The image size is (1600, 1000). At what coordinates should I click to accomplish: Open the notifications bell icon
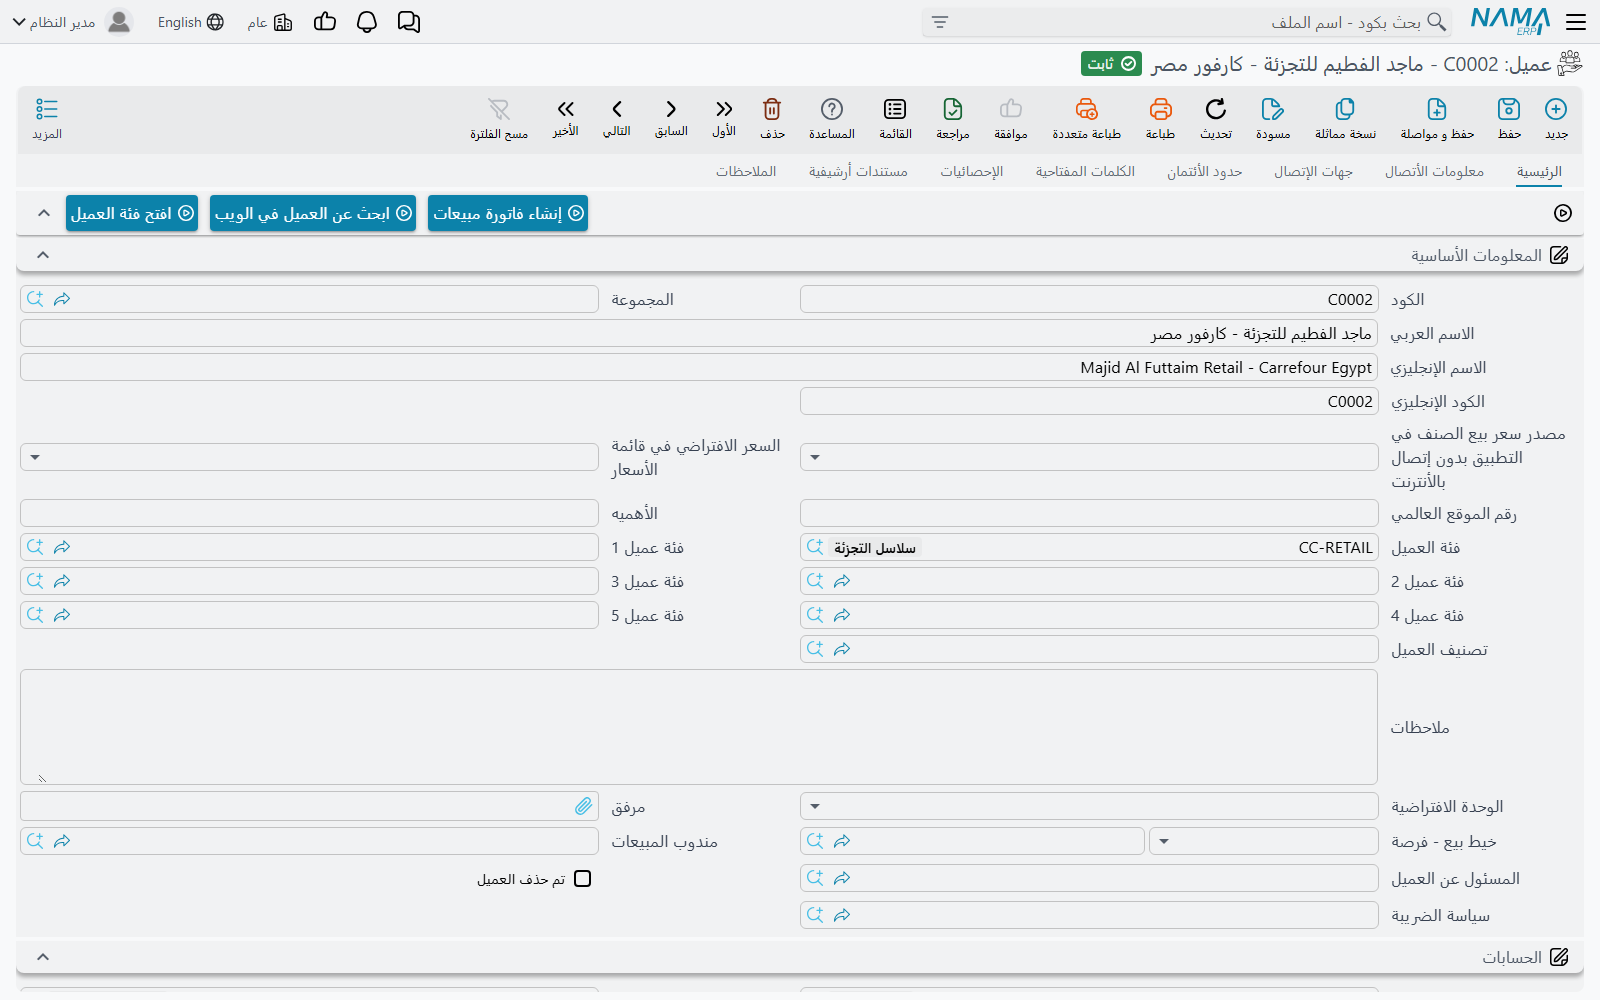pos(367,22)
